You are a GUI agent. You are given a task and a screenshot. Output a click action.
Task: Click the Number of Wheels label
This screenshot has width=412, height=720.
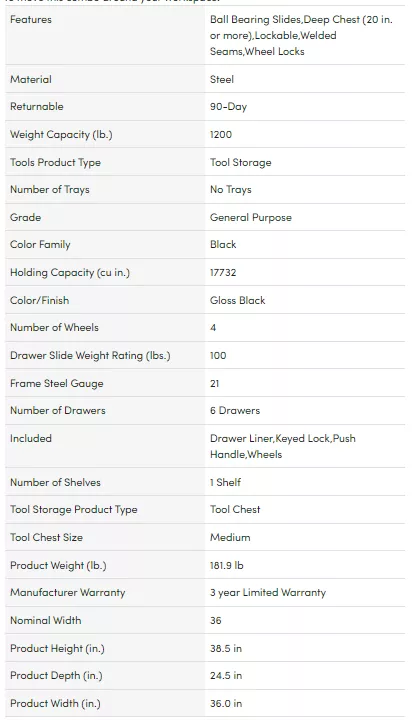[54, 328]
